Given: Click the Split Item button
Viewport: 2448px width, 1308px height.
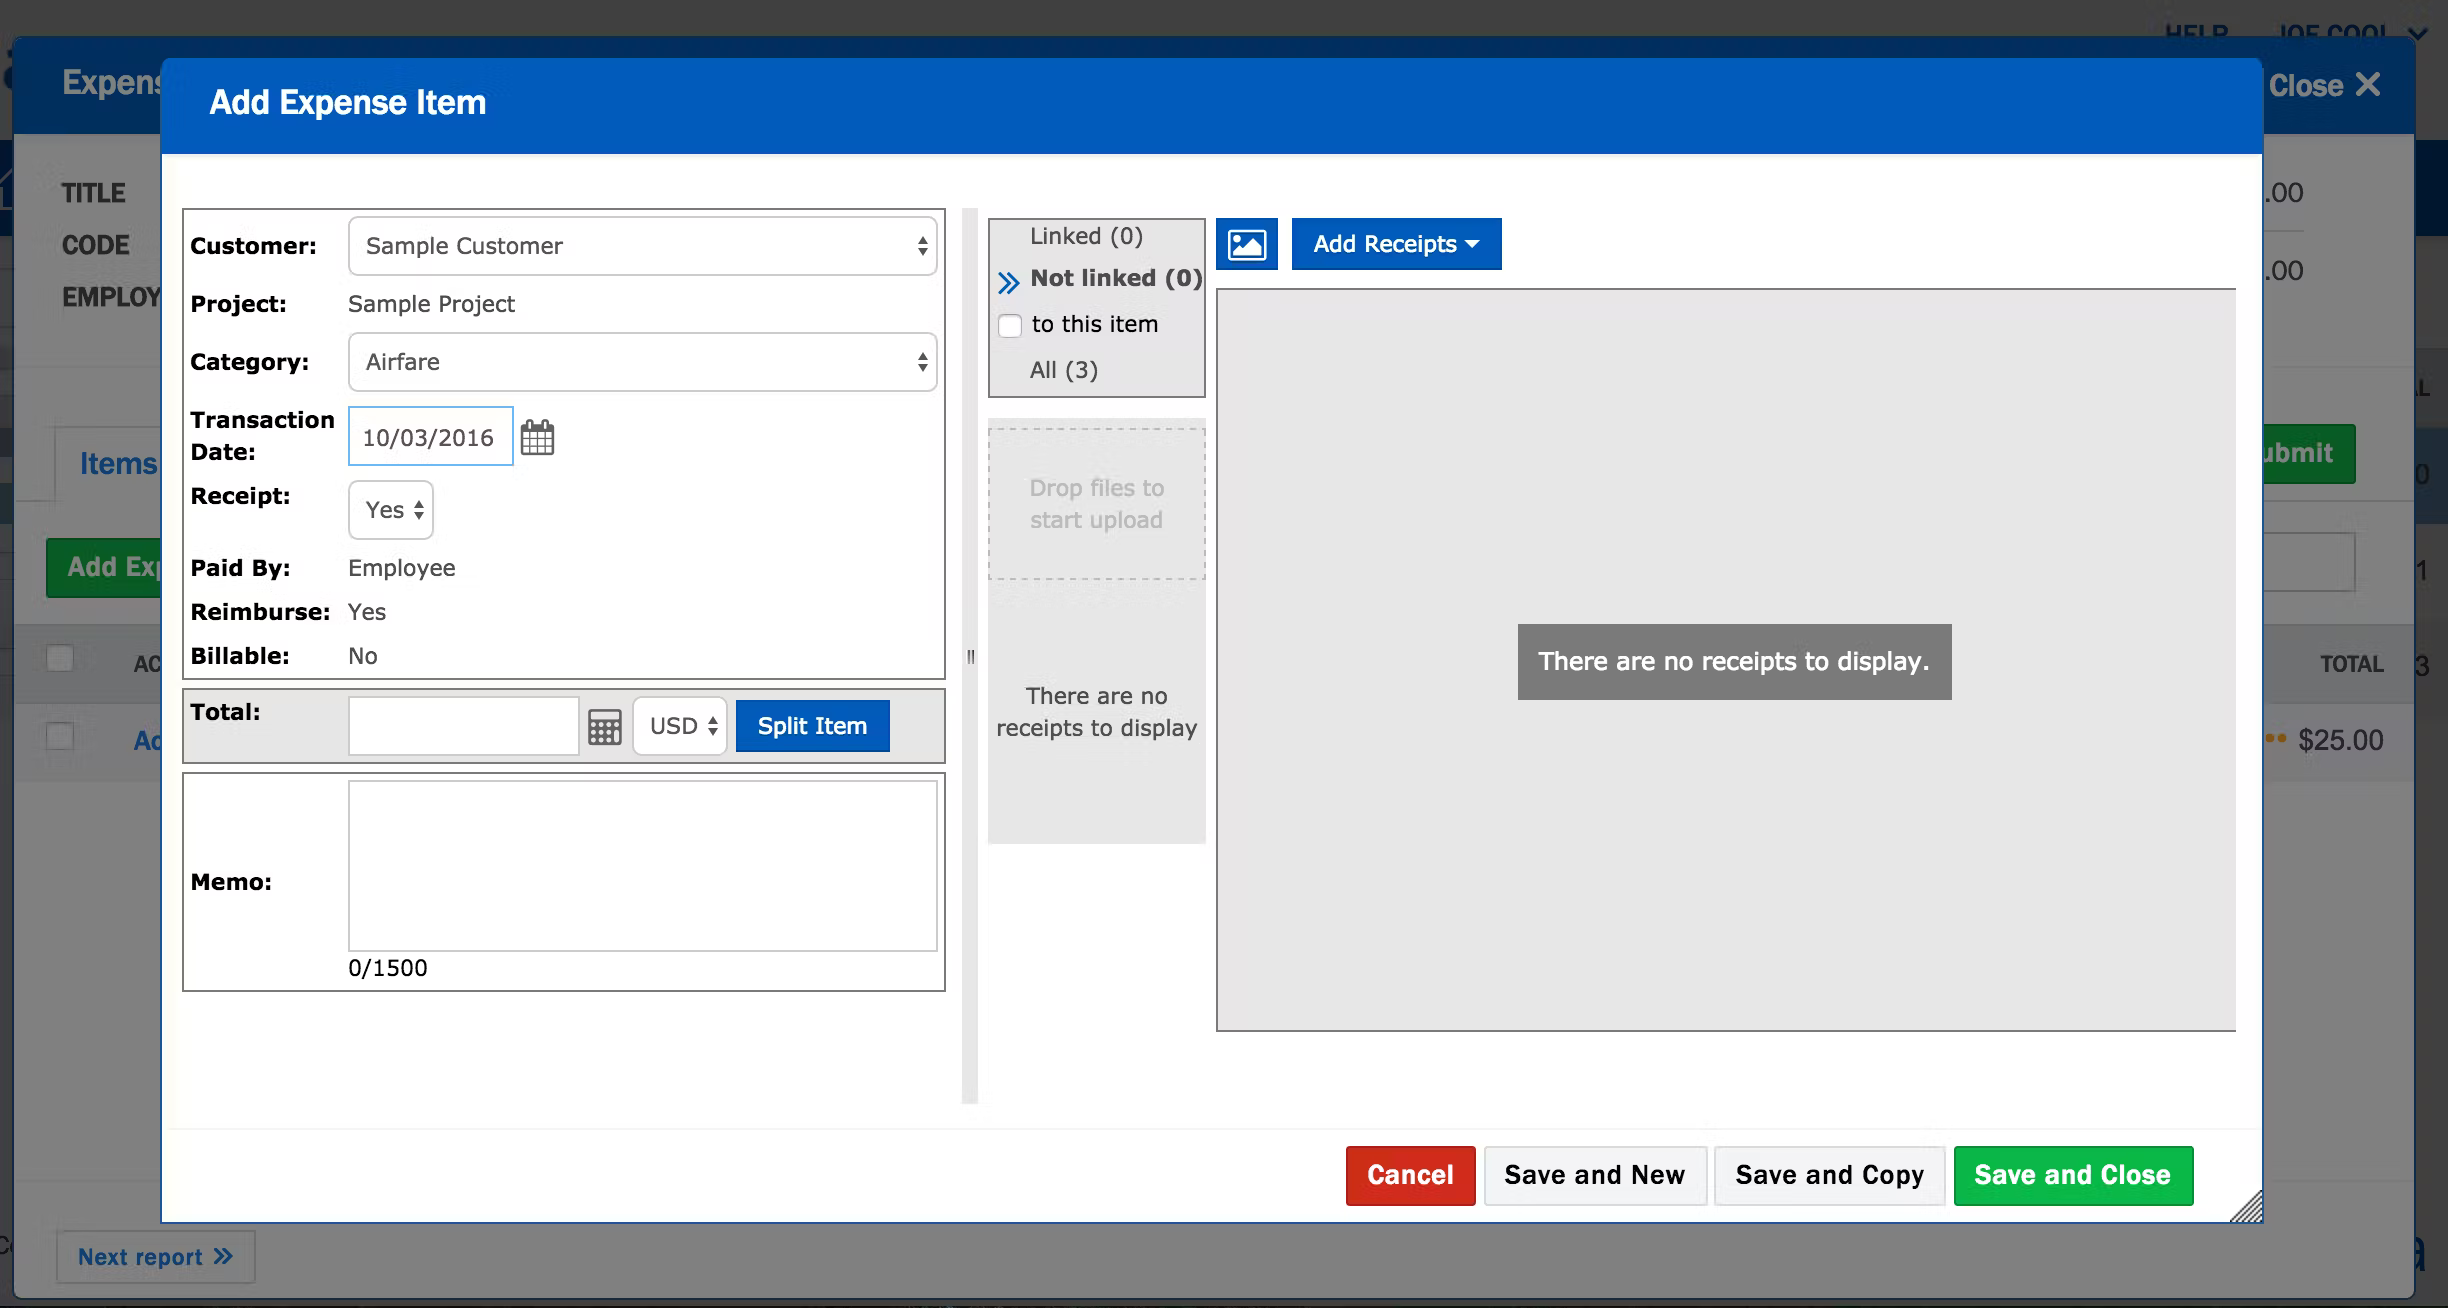Looking at the screenshot, I should click(812, 726).
